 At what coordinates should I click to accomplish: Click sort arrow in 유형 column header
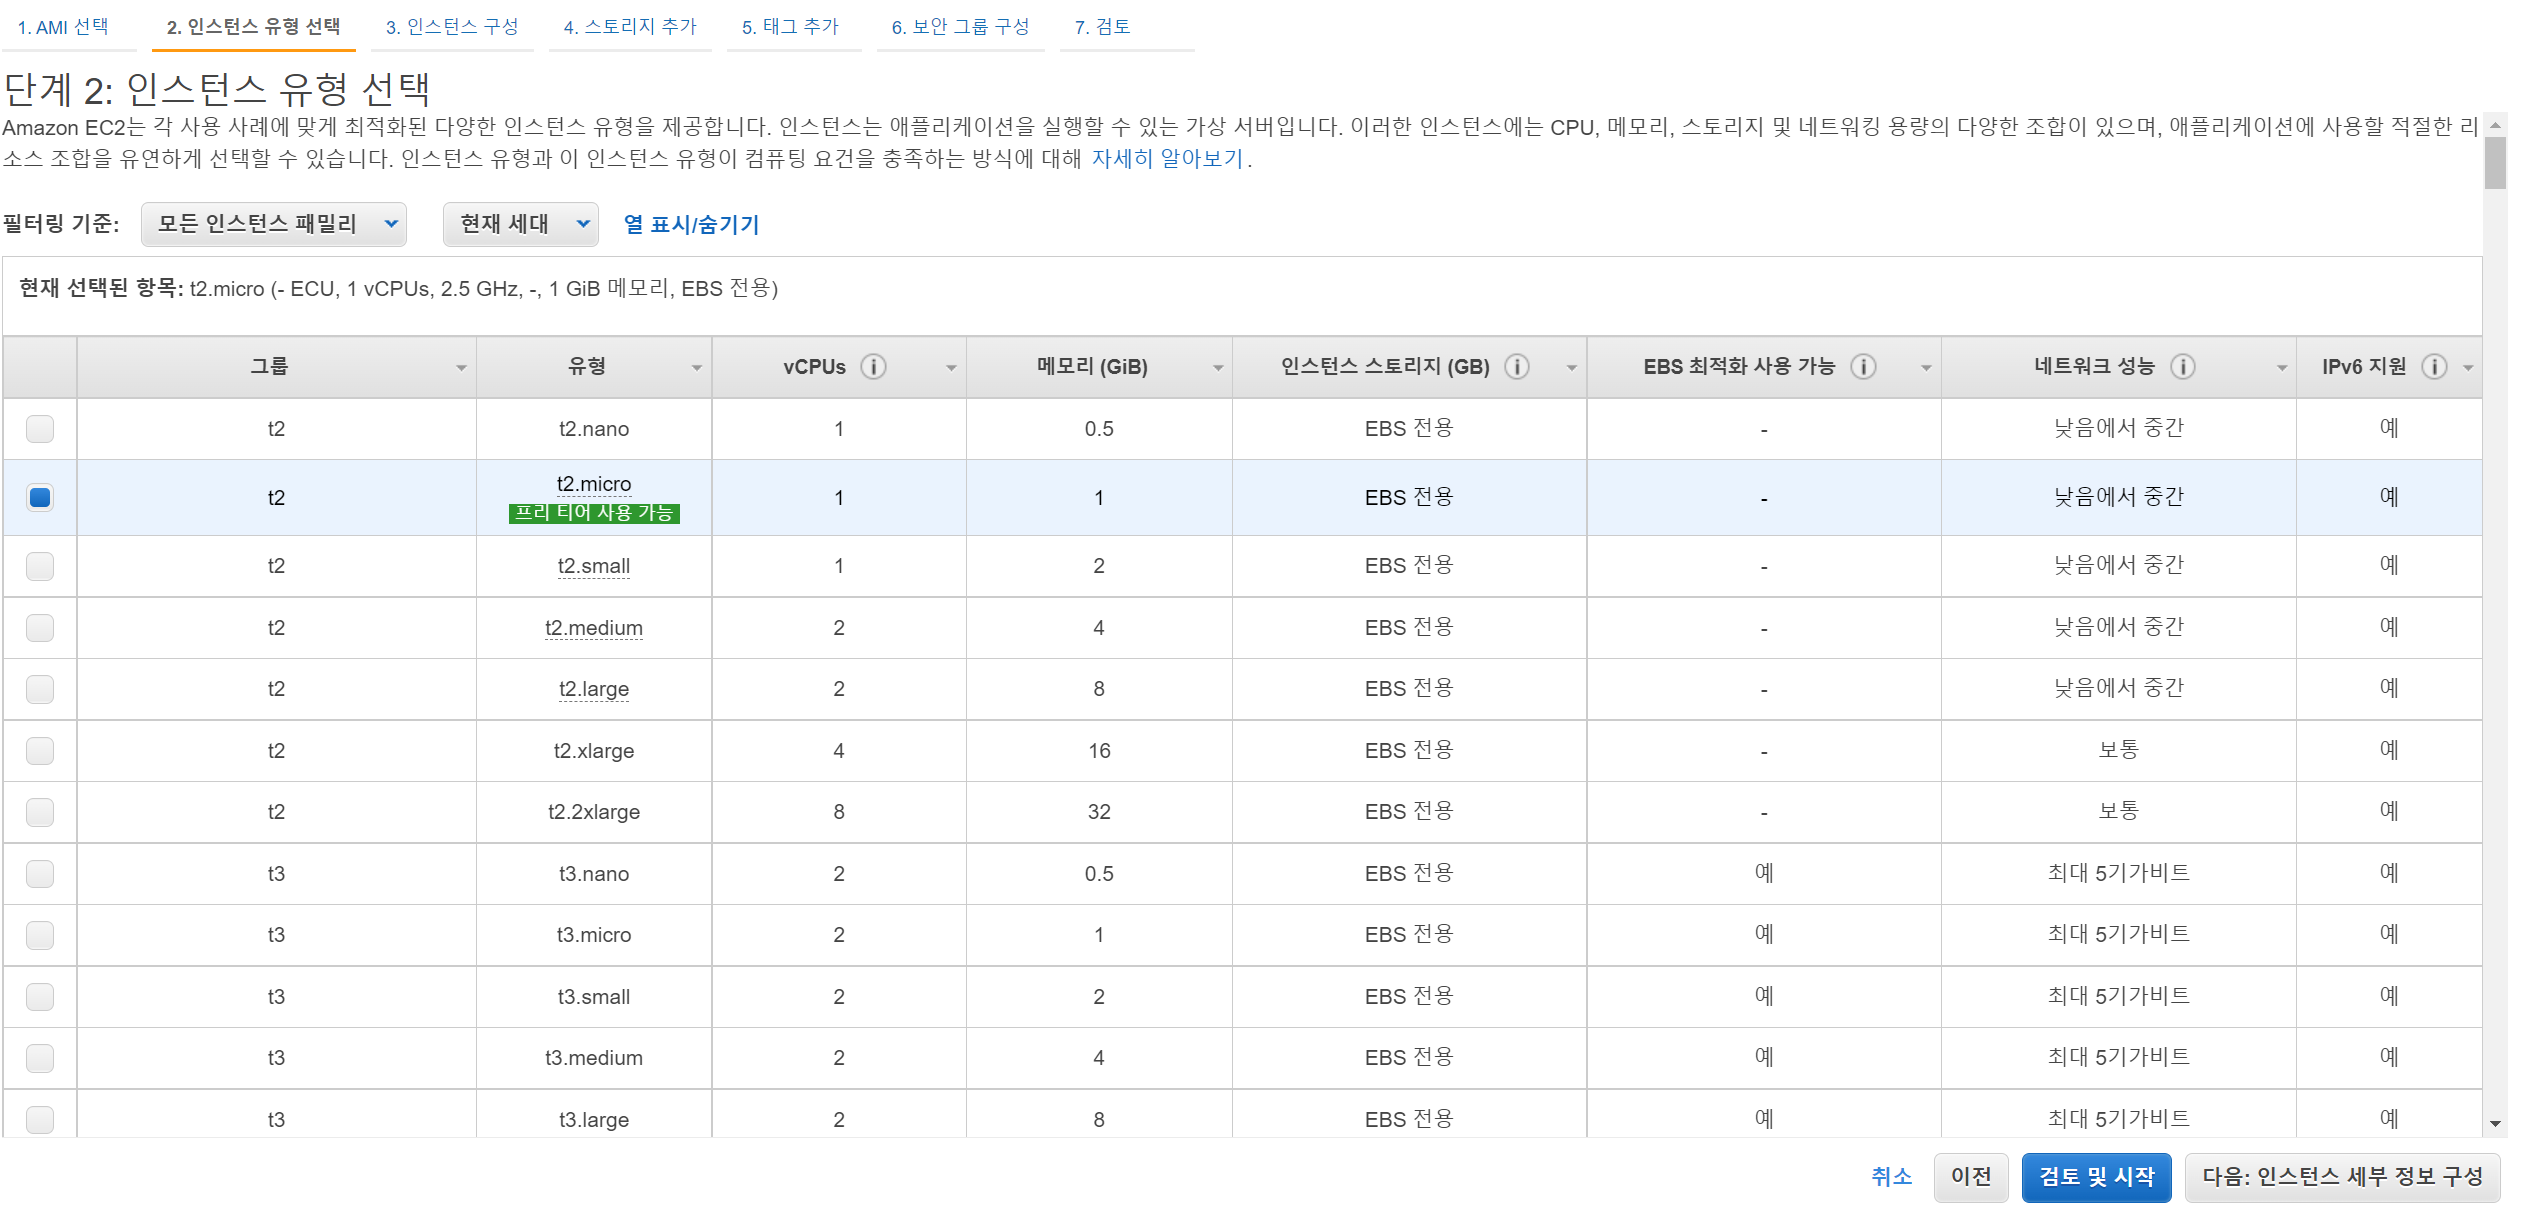697,368
